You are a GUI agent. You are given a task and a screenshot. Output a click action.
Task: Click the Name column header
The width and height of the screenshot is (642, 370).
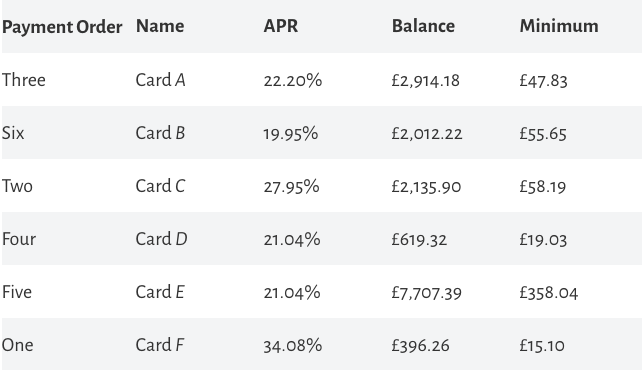[160, 26]
